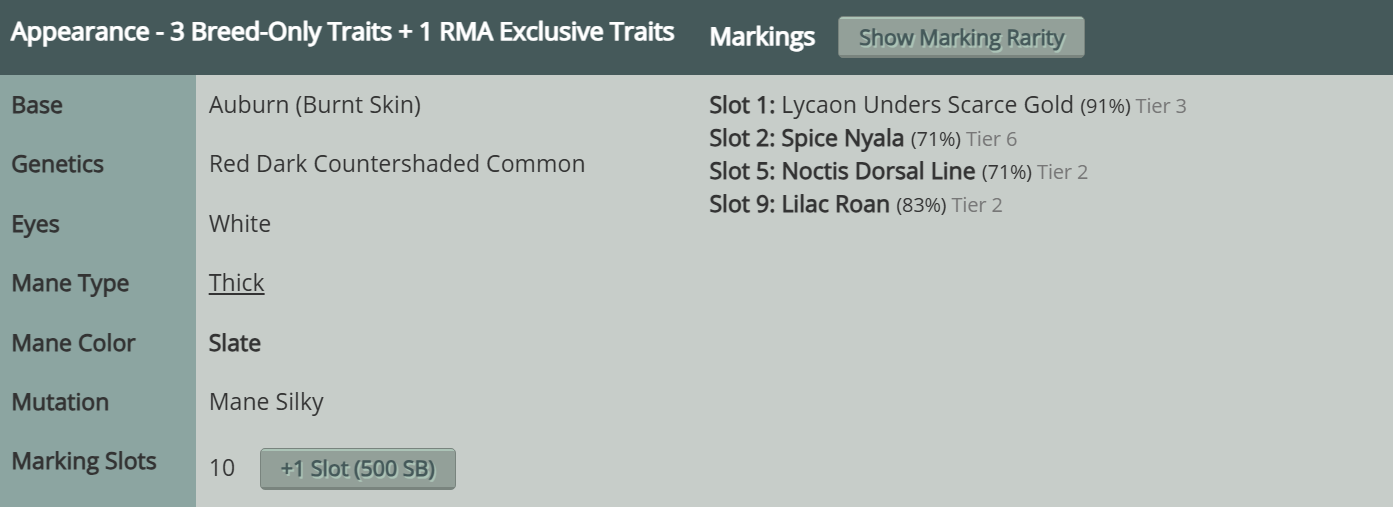
Task: Select the Auburn (Burnt Skin) base value
Action: coord(314,105)
